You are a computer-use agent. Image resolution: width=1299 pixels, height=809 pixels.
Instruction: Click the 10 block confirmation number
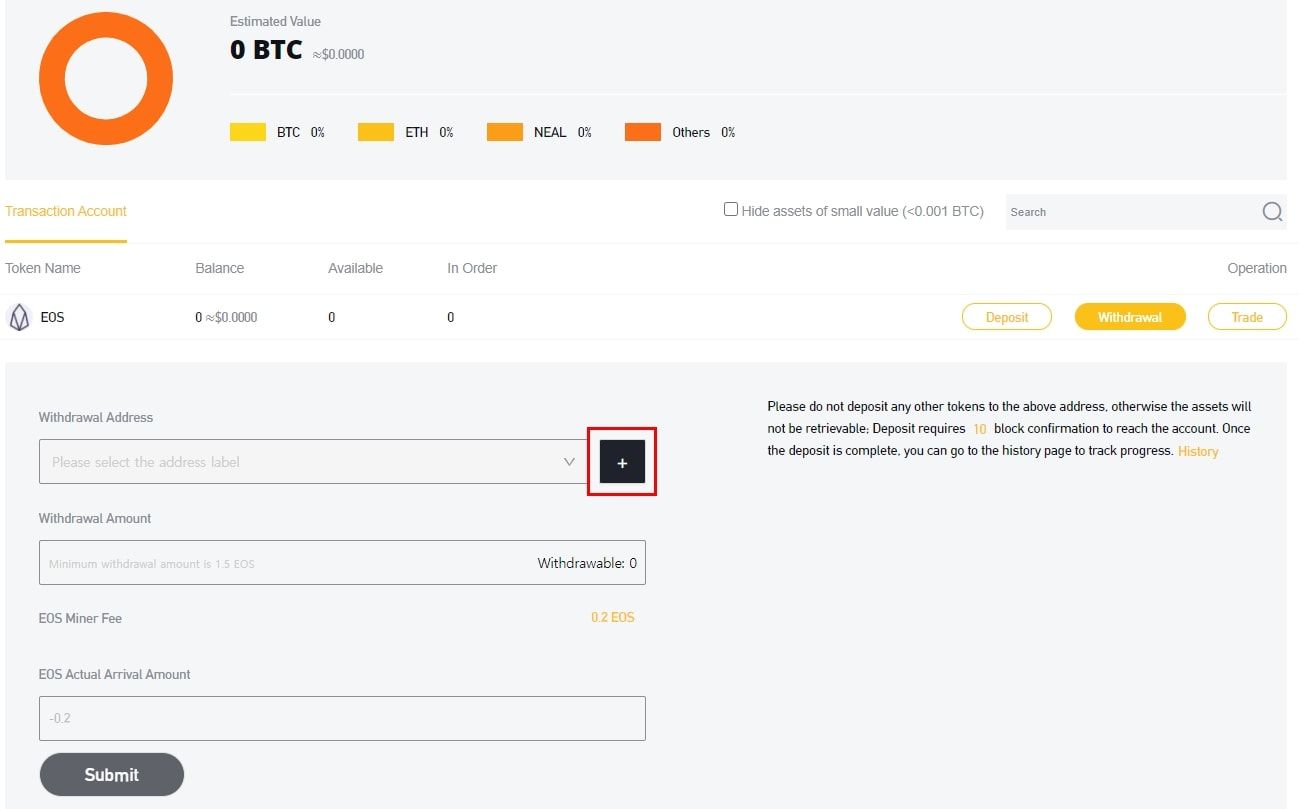pos(980,429)
